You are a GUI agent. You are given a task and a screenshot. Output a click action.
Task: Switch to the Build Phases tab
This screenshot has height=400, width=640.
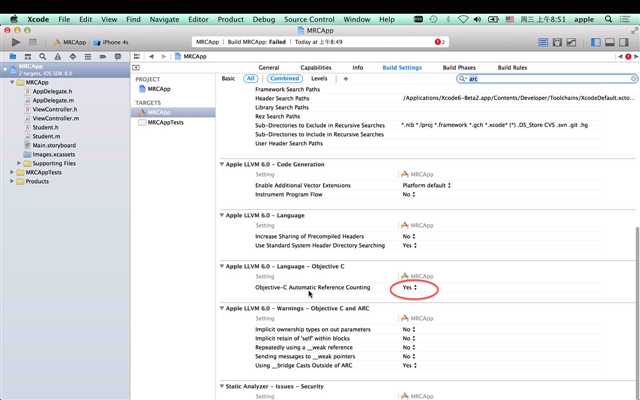click(x=459, y=67)
